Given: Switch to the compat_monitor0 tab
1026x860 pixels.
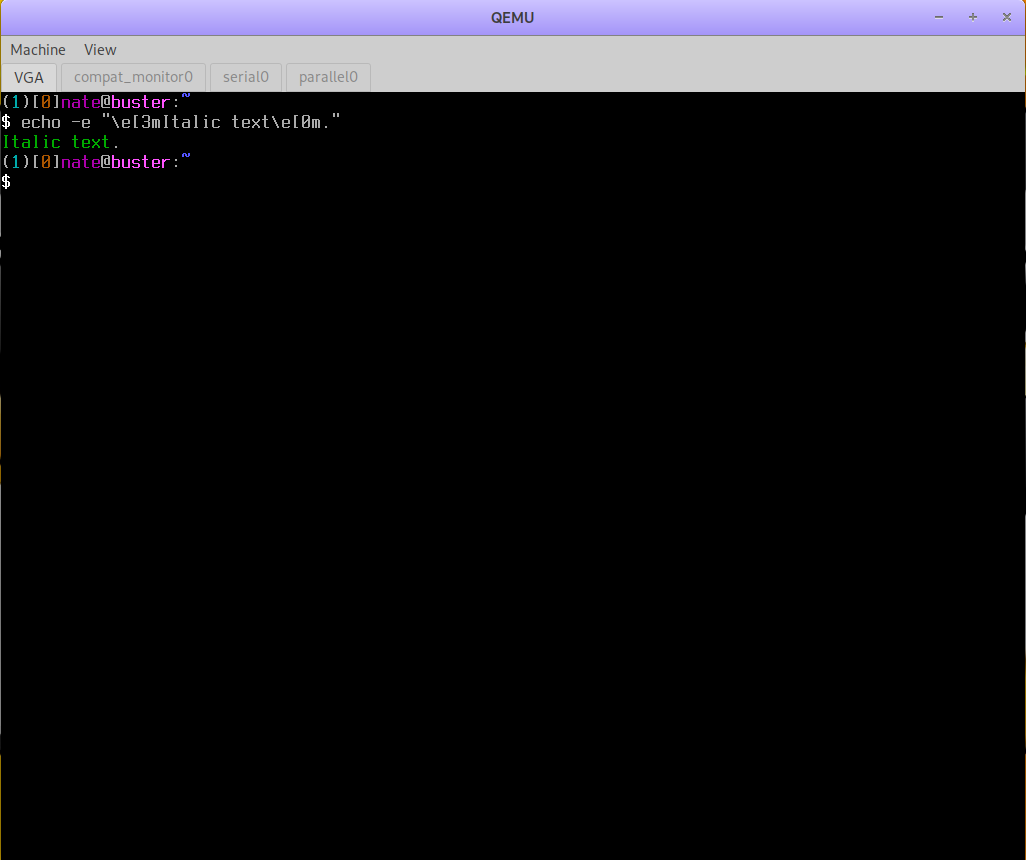Looking at the screenshot, I should pos(133,77).
